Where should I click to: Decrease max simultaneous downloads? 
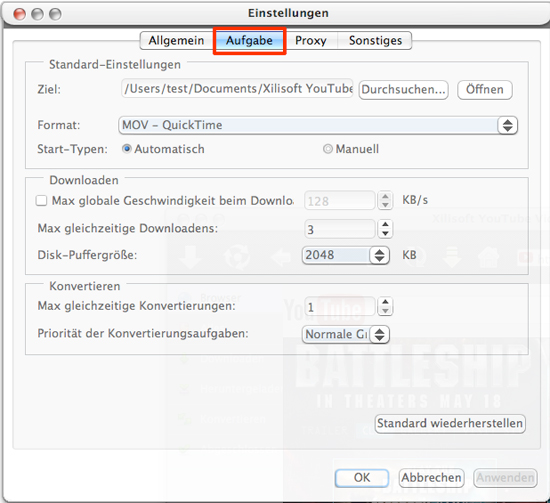(x=385, y=234)
